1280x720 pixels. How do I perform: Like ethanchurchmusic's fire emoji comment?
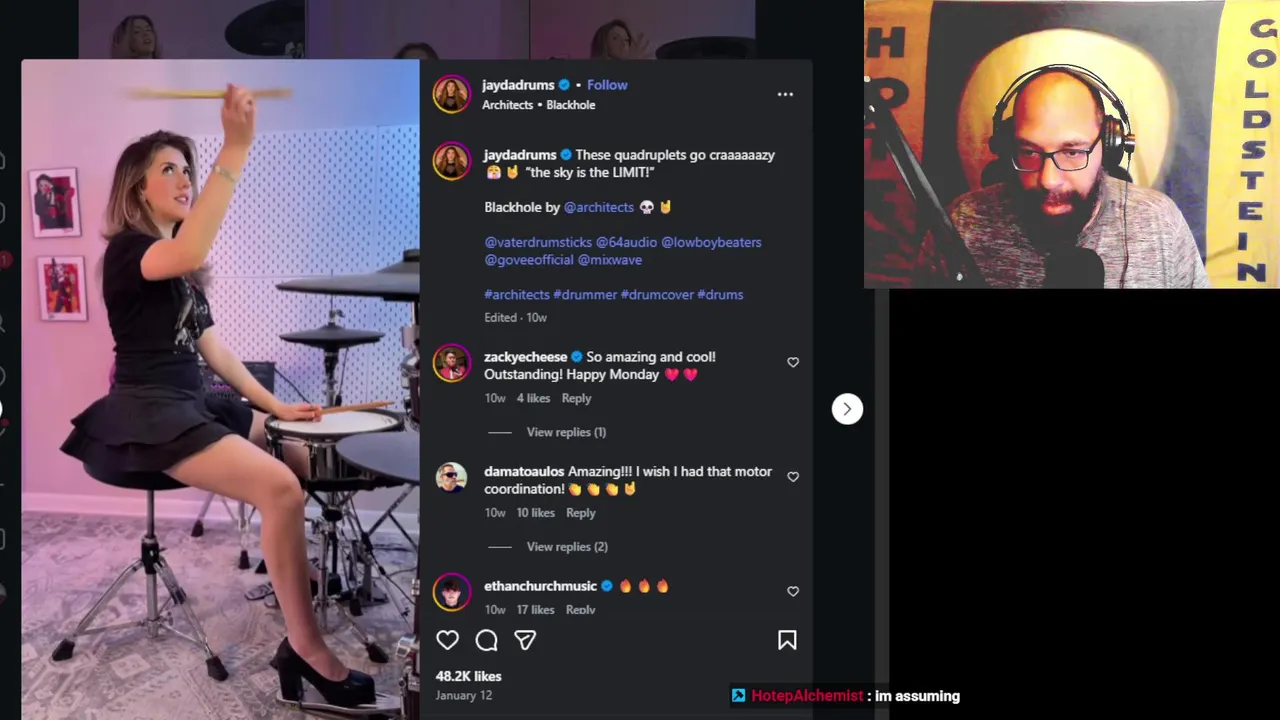(x=793, y=591)
